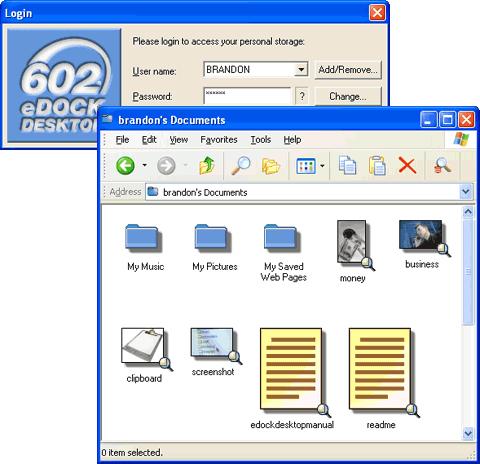Click the scrollbar down arrow
Screen dimensions: 480x464
[x=468, y=433]
